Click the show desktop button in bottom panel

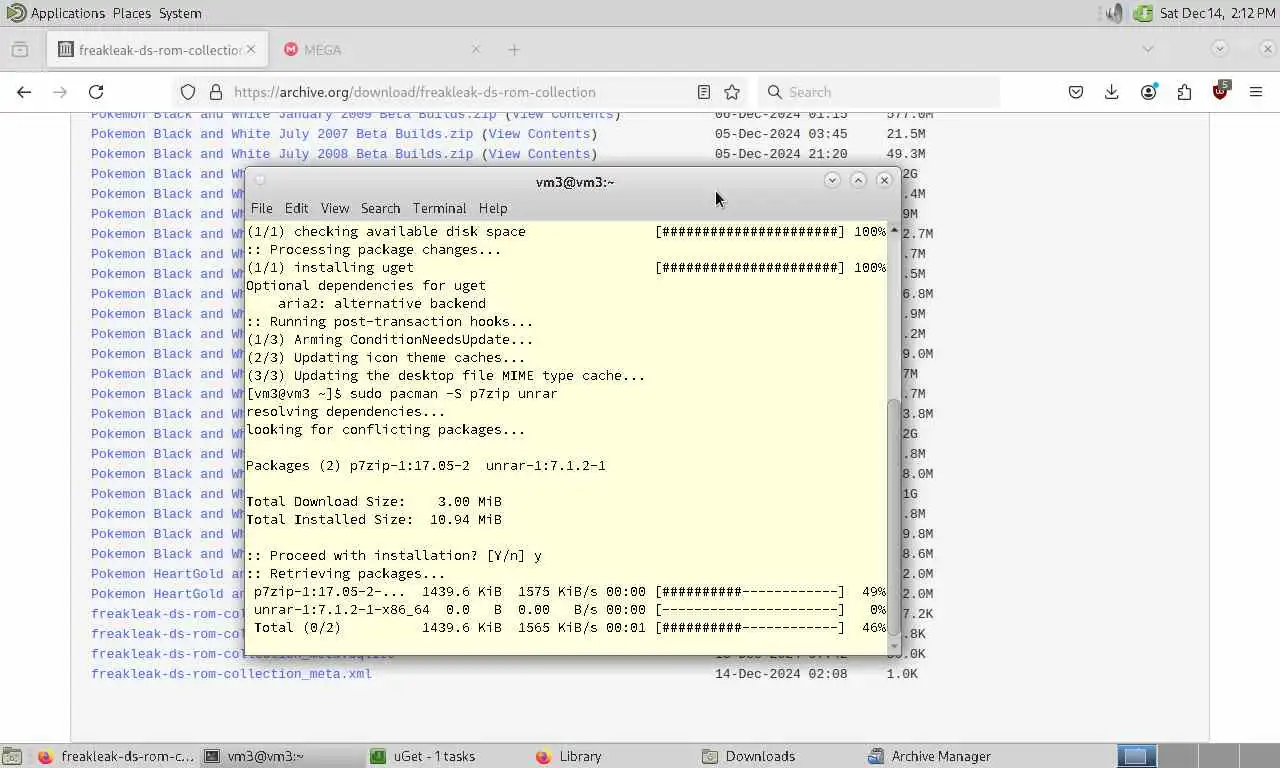[12, 756]
